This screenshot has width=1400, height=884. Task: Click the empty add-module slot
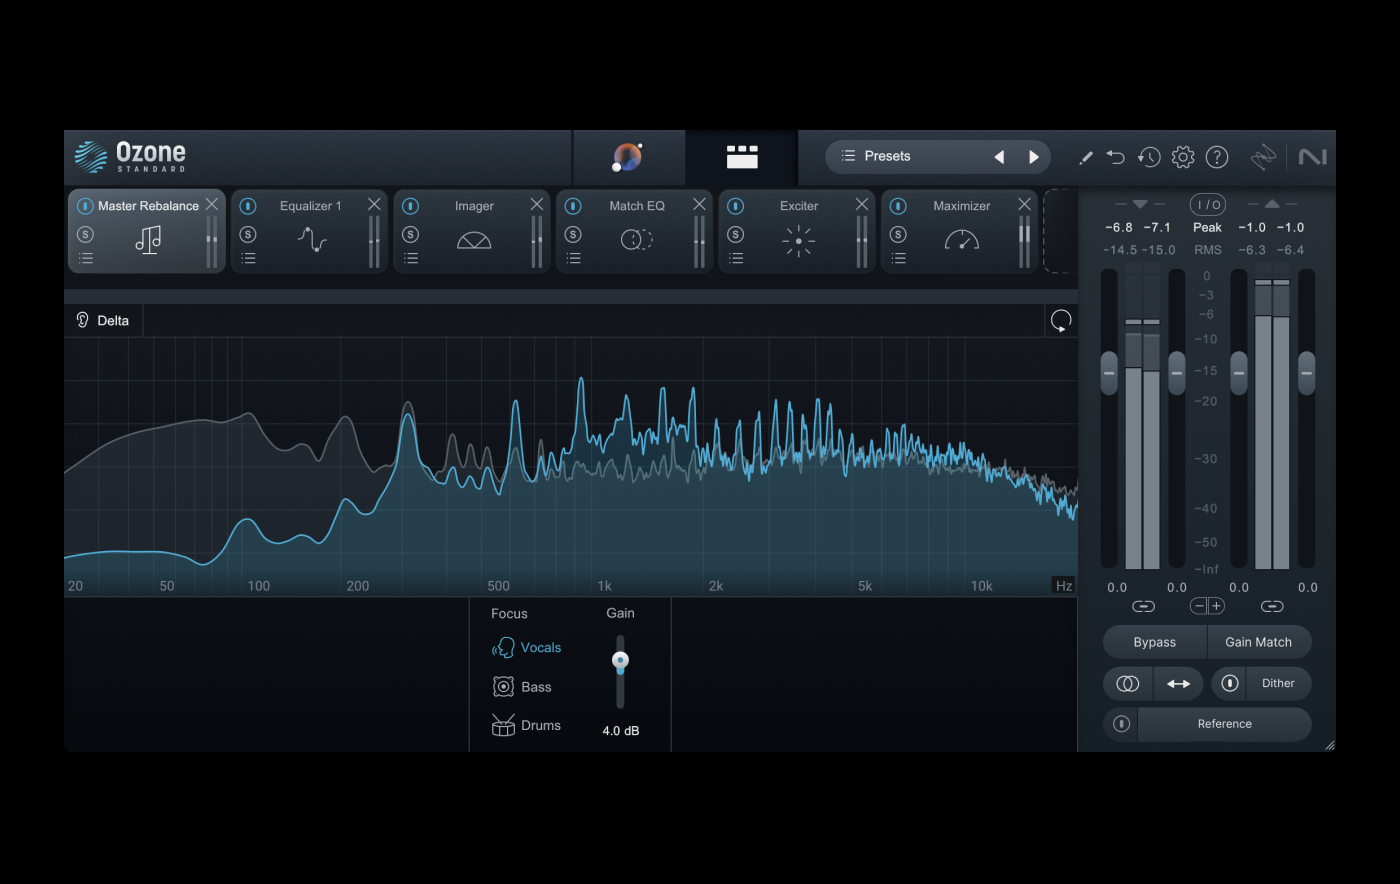(x=1059, y=231)
